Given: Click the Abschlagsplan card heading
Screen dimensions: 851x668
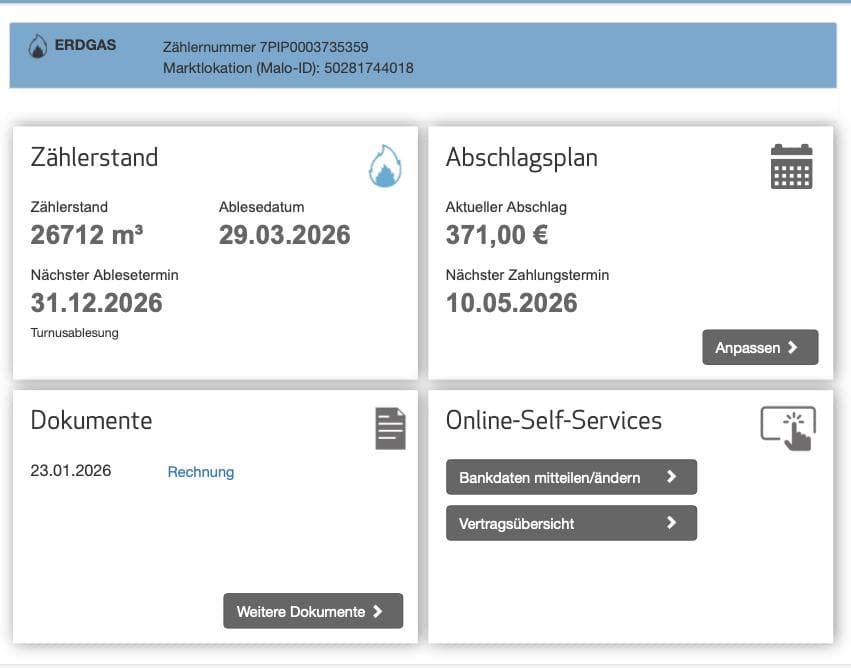Looking at the screenshot, I should point(522,158).
